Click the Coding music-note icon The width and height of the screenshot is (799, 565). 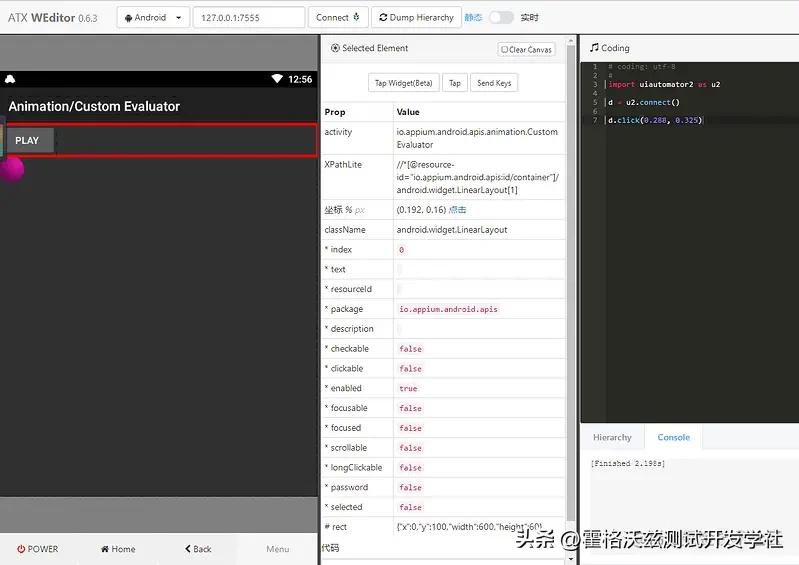594,47
